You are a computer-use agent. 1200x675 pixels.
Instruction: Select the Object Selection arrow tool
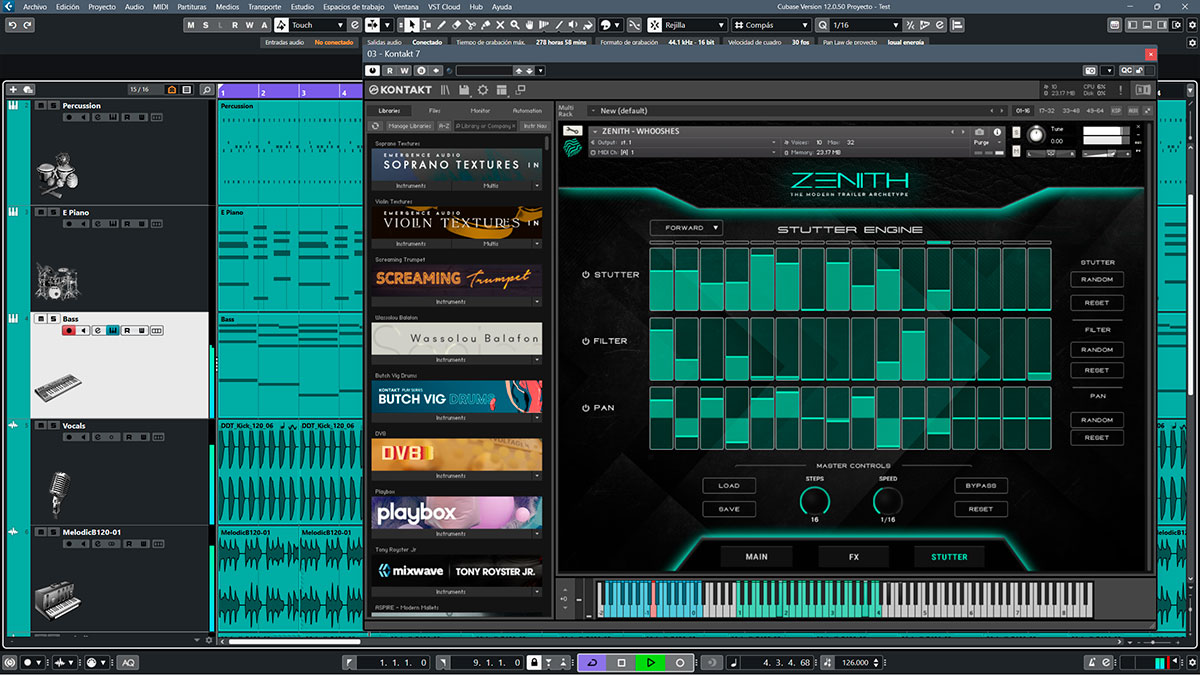coord(412,25)
